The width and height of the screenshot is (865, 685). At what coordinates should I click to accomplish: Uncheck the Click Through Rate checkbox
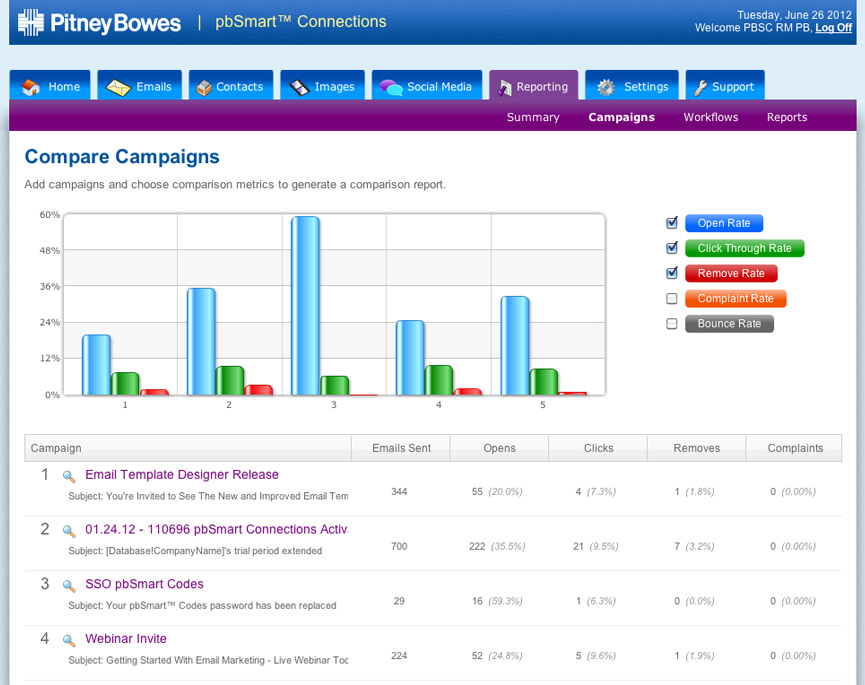(671, 248)
